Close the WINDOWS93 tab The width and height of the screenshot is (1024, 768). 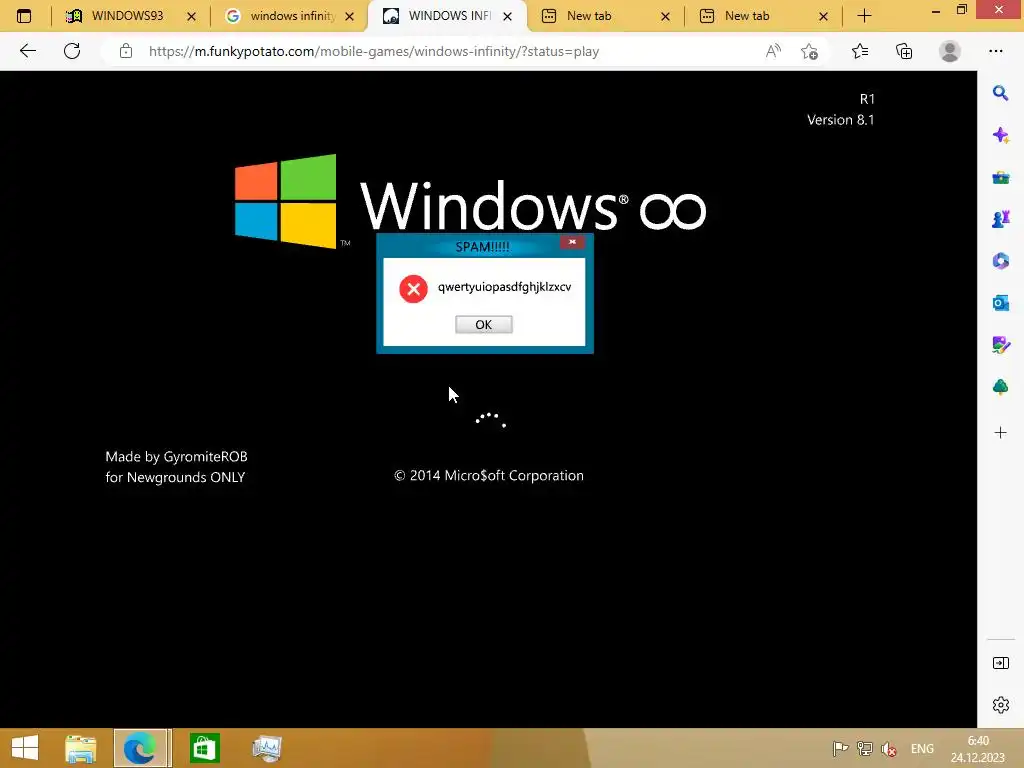[x=191, y=16]
